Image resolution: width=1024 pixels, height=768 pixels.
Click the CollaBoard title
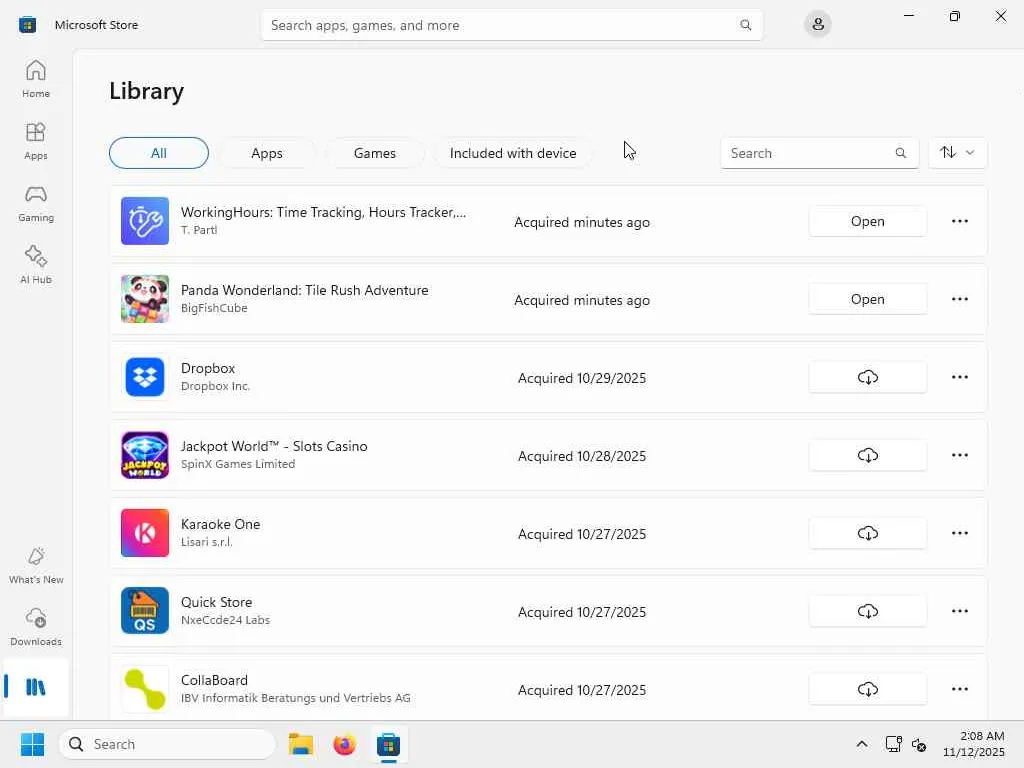click(214, 680)
